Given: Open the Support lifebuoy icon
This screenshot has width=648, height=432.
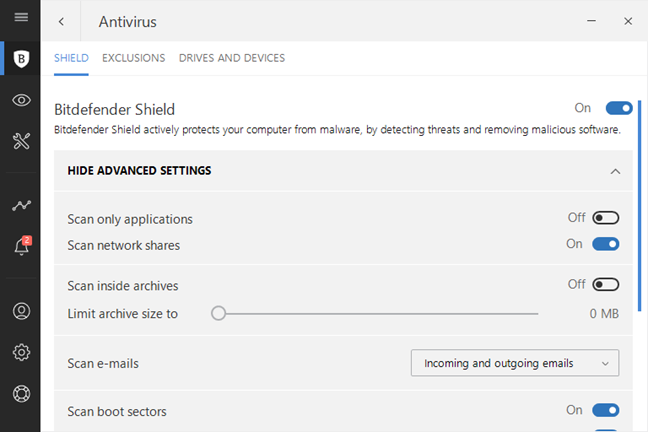Looking at the screenshot, I should [20, 393].
